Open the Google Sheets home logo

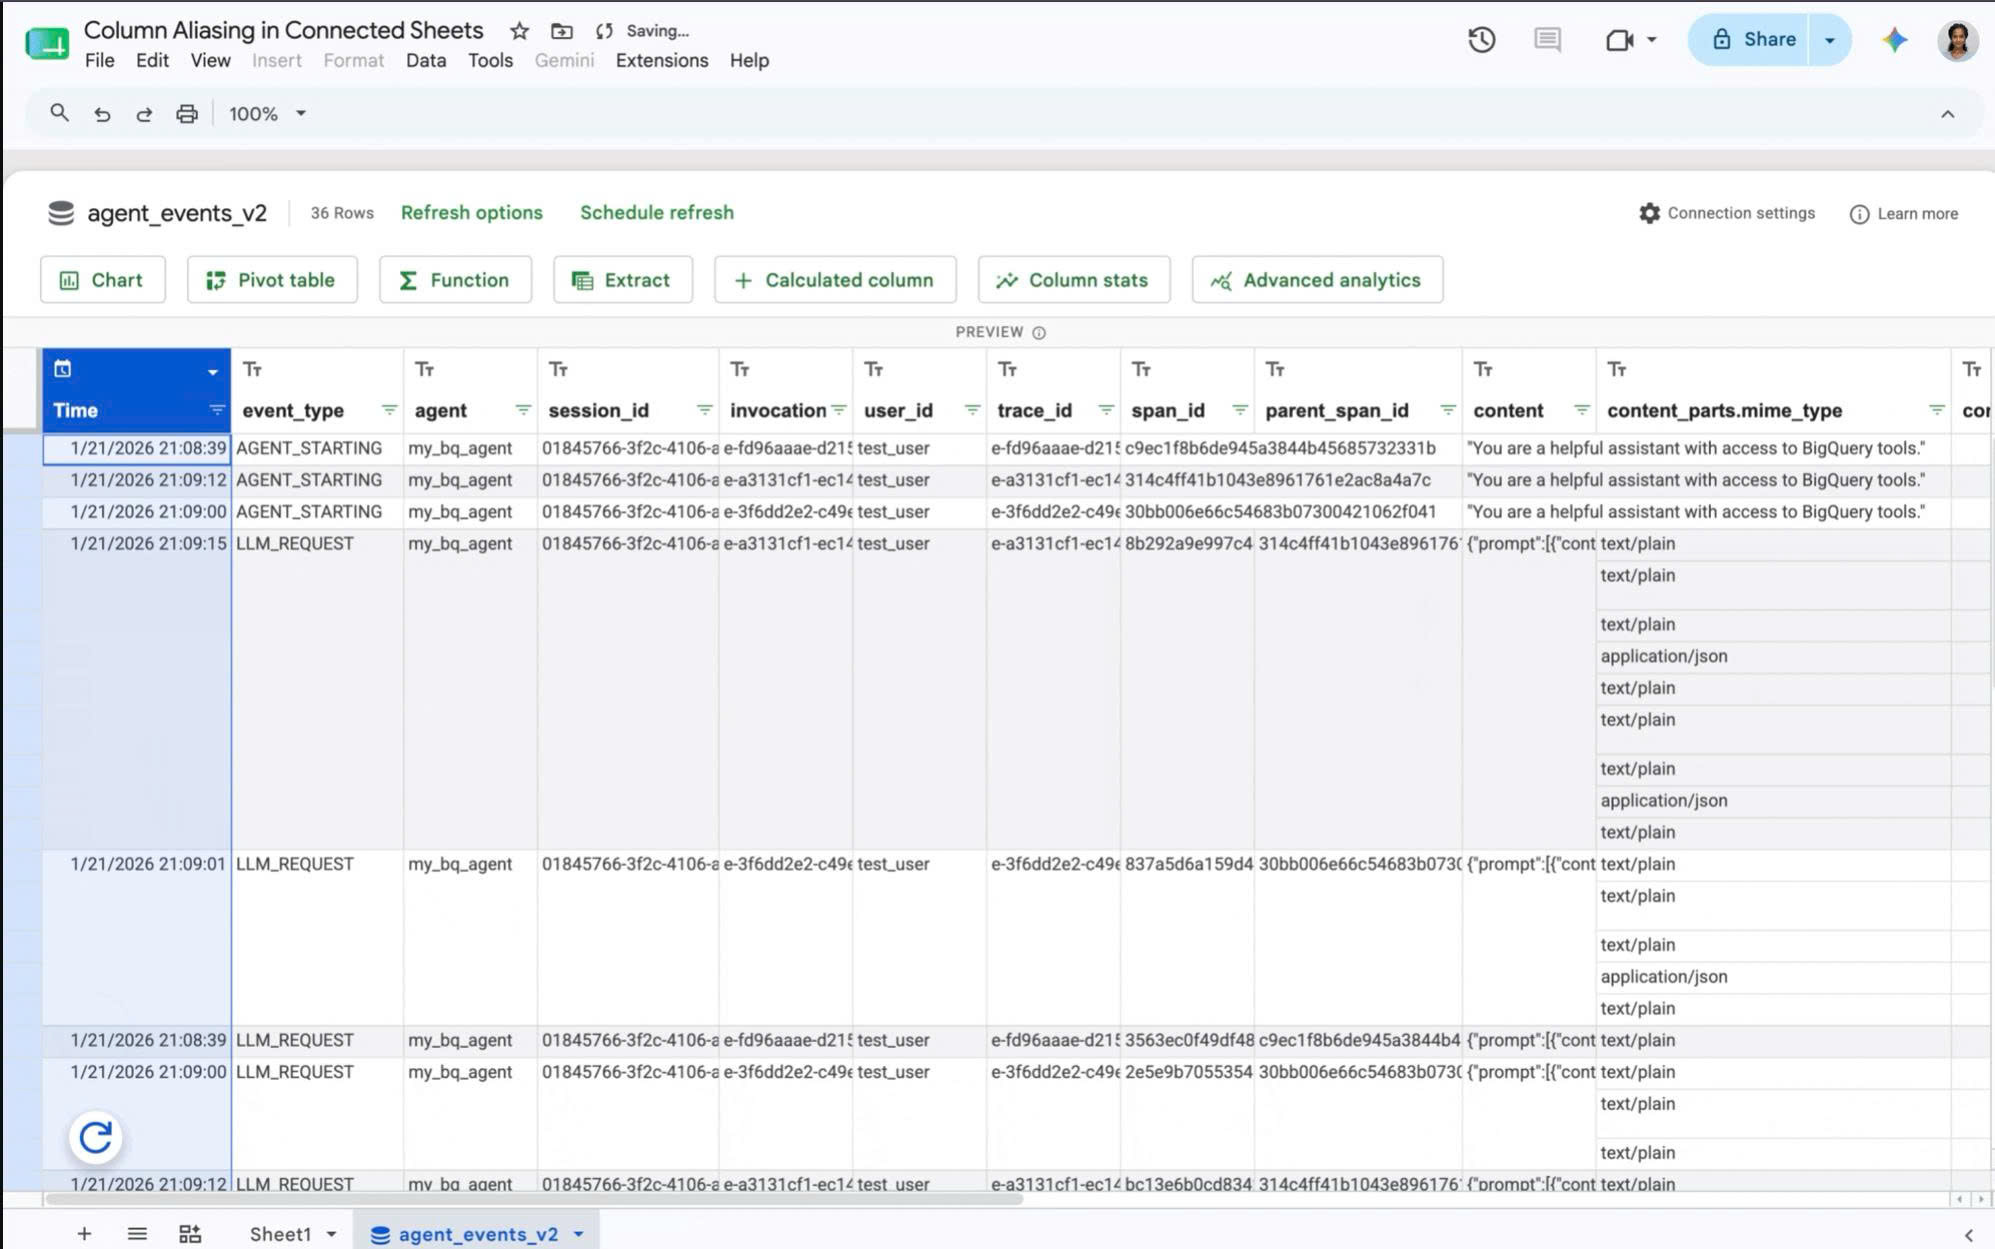(47, 43)
